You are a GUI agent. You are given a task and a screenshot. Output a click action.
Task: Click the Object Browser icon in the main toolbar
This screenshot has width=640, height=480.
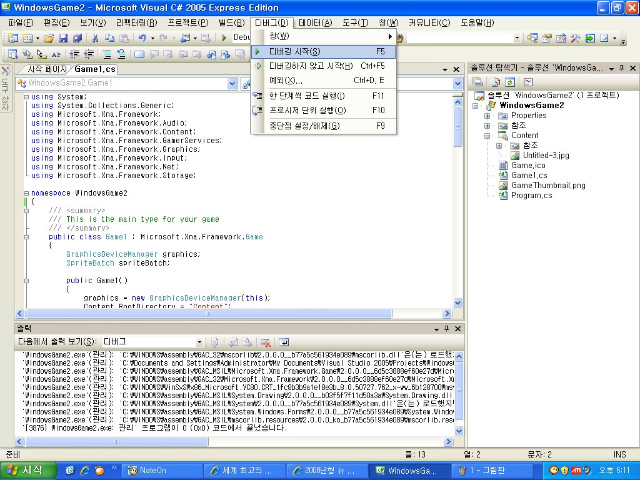(x=561, y=38)
